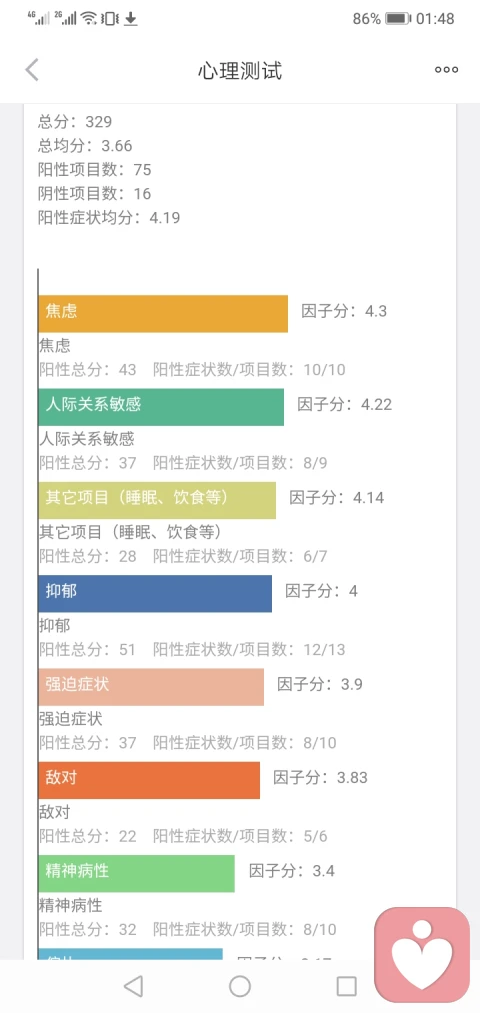Tap the battery indicator in status bar
Viewport: 480px width, 1013px height.
coord(398,19)
